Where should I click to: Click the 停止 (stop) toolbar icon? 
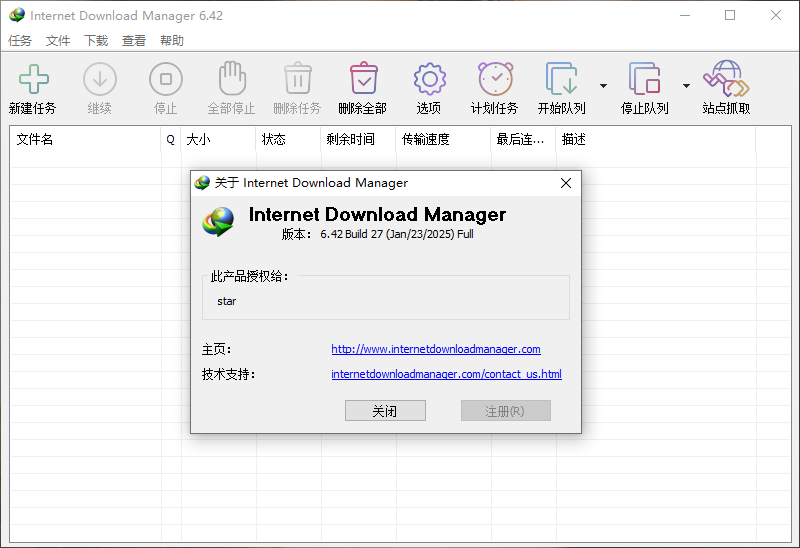pos(166,79)
